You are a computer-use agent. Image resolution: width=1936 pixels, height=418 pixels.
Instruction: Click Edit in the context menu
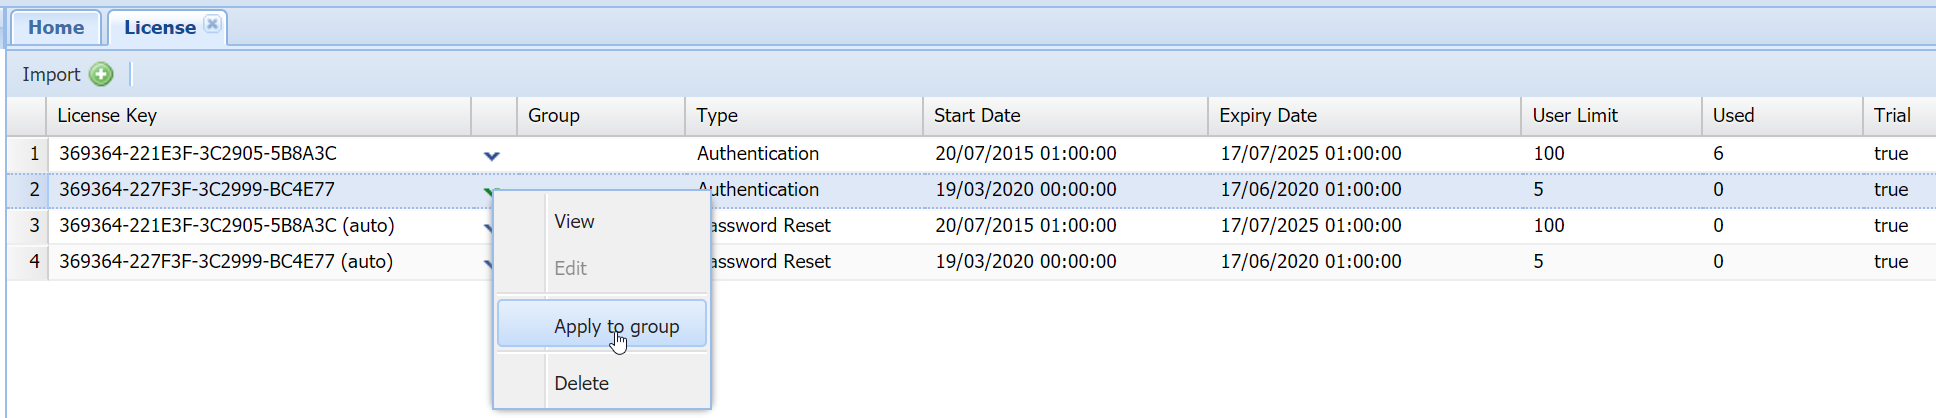[x=570, y=268]
